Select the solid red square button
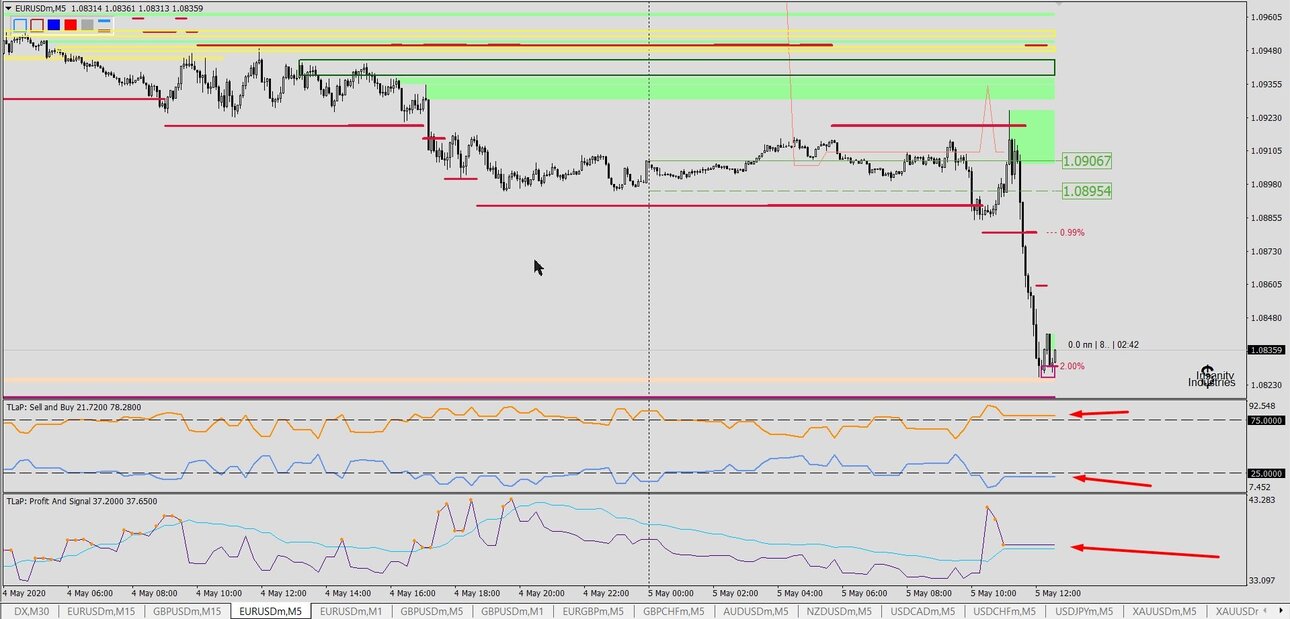The width and height of the screenshot is (1290, 619). 71,24
